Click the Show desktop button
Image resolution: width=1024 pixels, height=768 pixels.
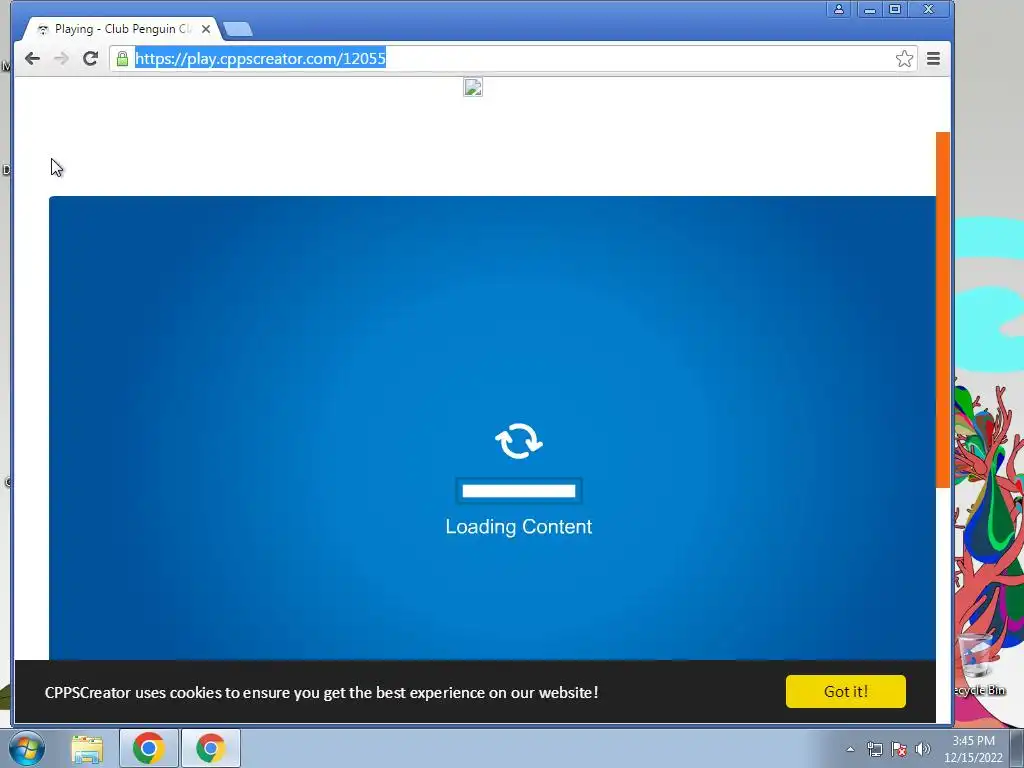click(1017, 748)
